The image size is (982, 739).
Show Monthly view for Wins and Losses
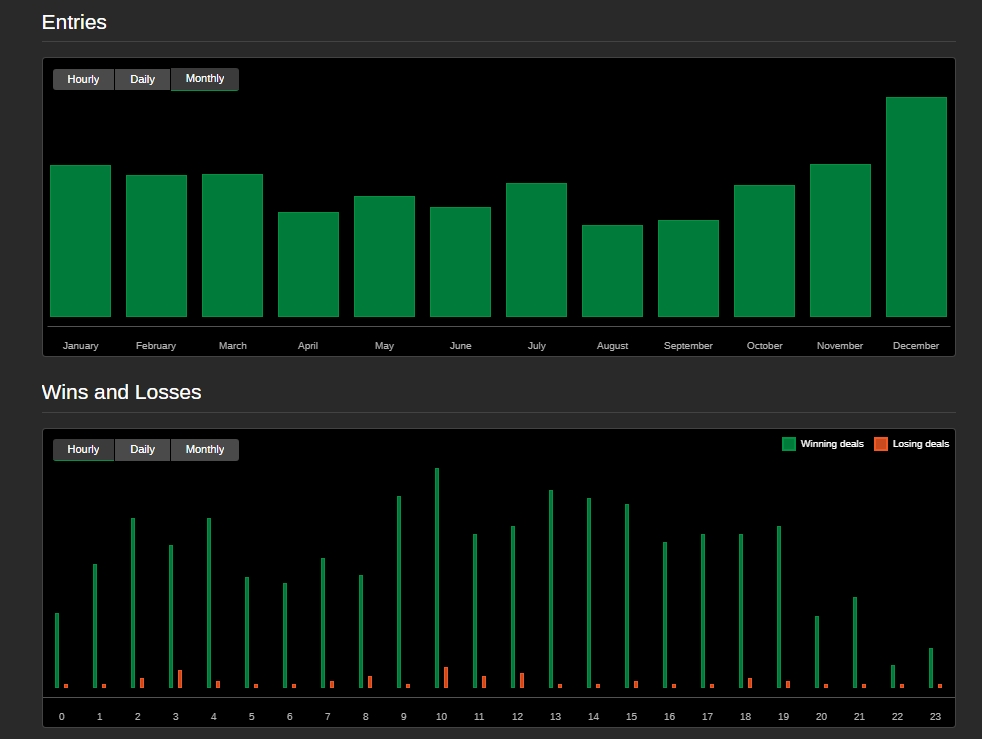coord(205,450)
